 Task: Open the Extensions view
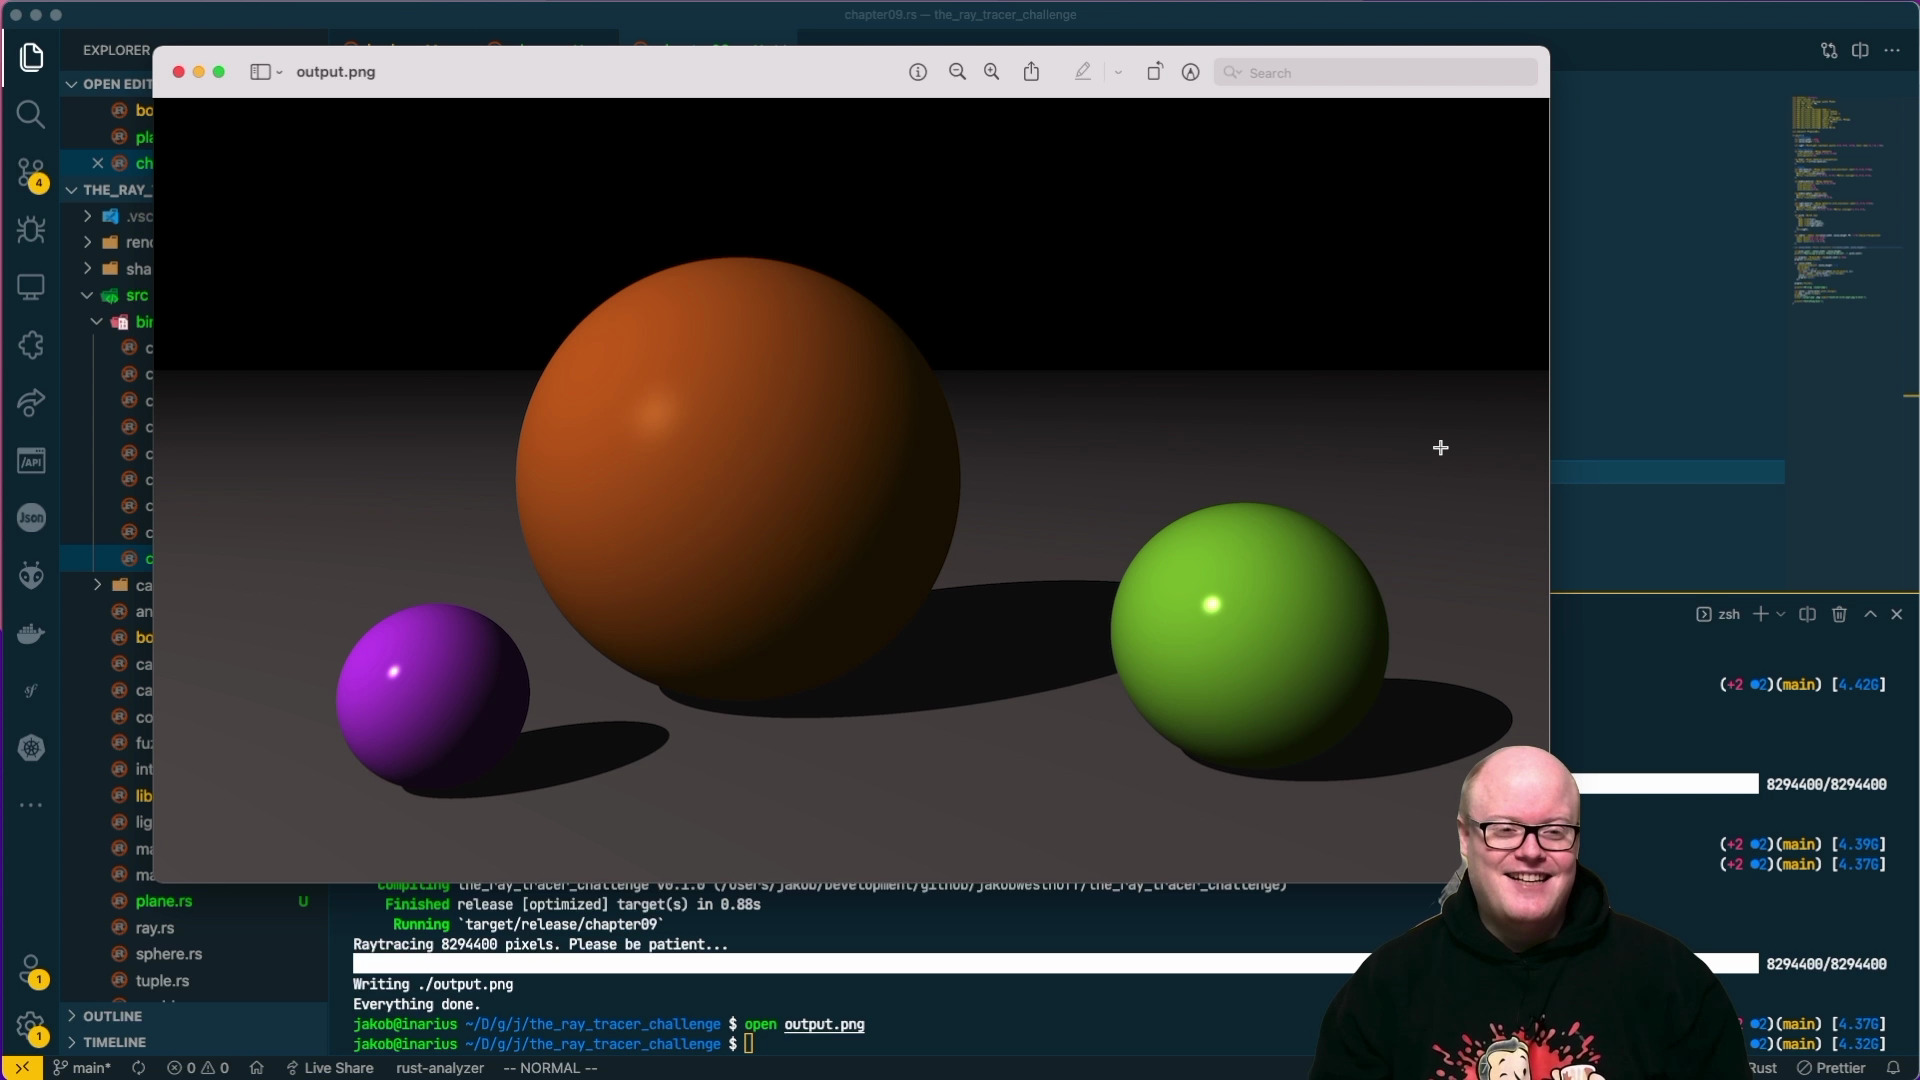(31, 345)
